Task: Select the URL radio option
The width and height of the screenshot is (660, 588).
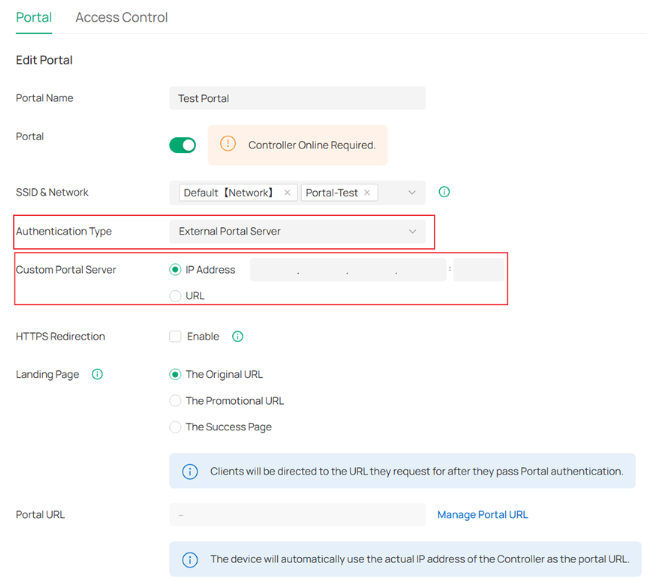Action: point(175,296)
